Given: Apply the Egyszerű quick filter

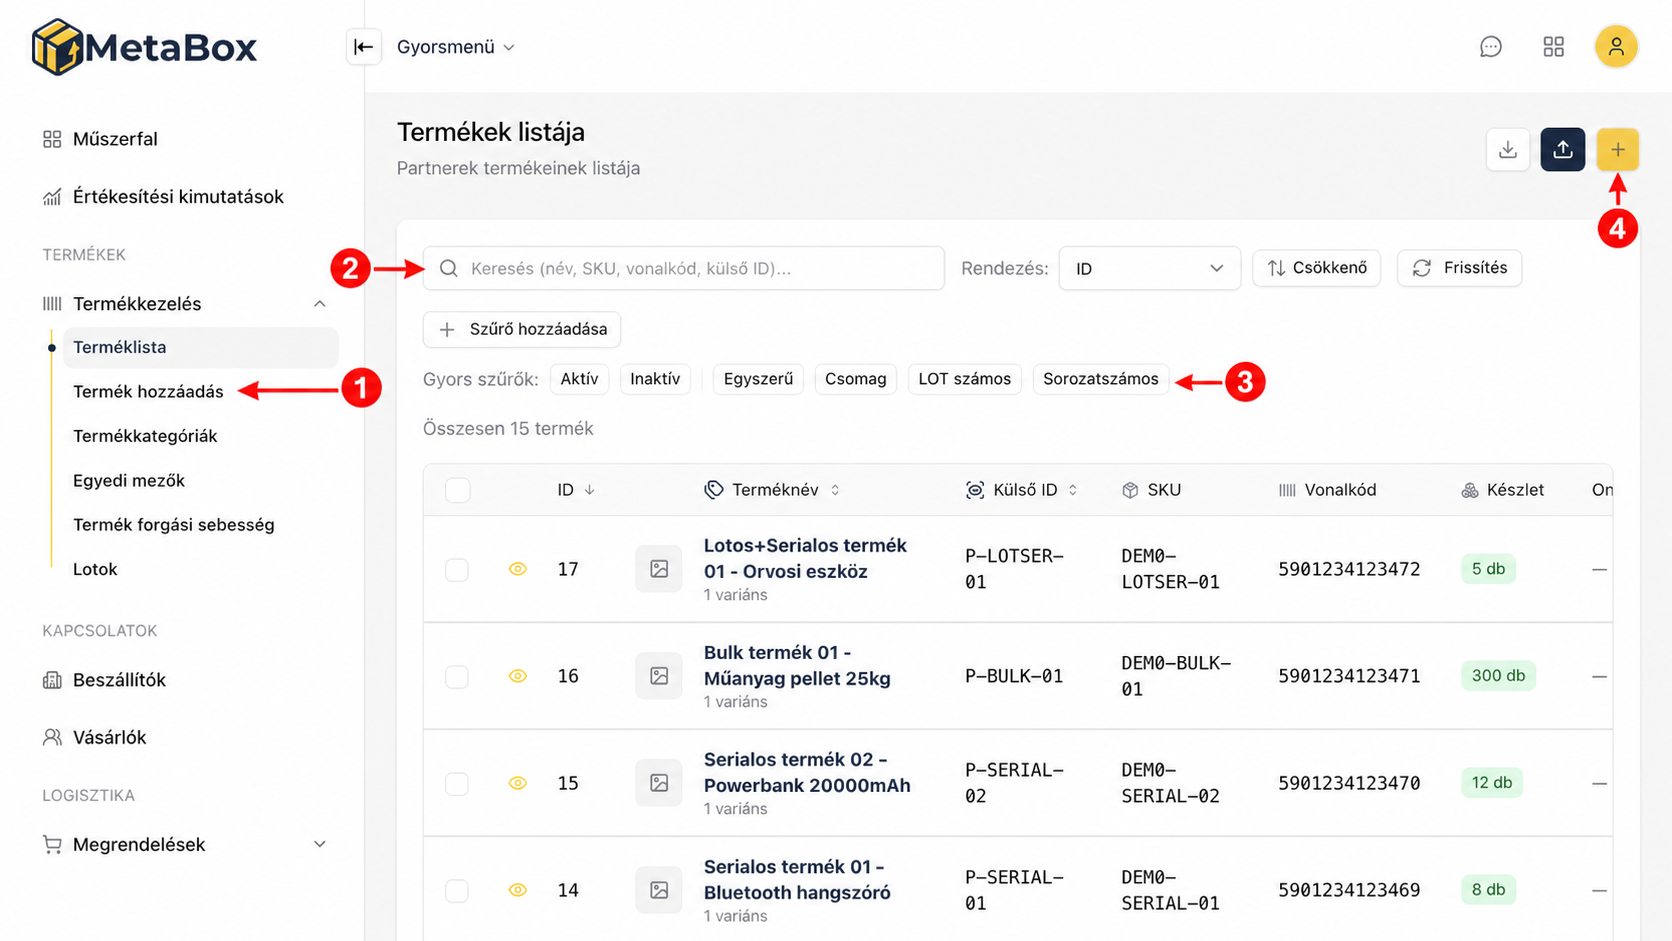Looking at the screenshot, I should tap(758, 379).
